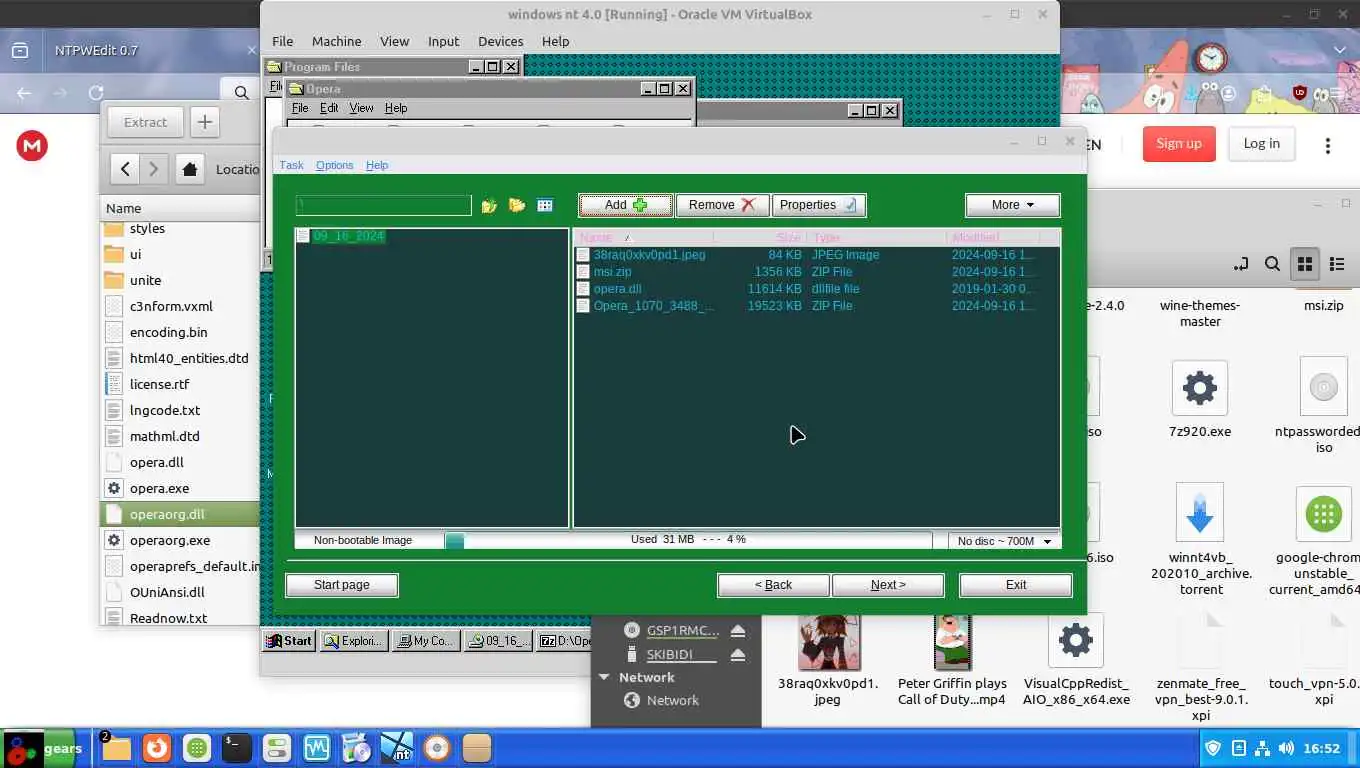Open the VirtualBox View menu
This screenshot has height=768, width=1360.
[x=394, y=41]
